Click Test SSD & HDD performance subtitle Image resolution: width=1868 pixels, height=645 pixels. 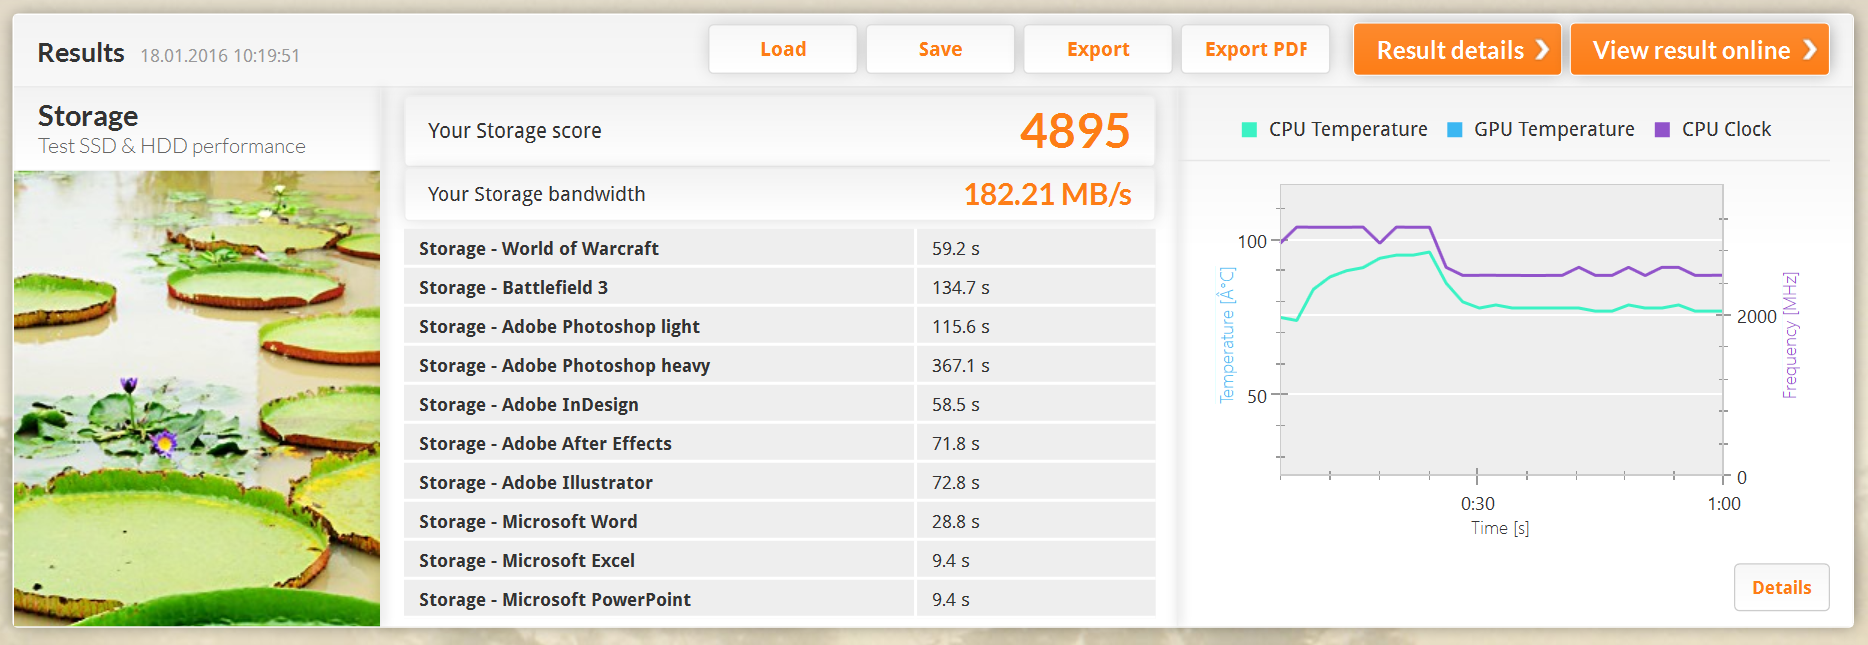(172, 146)
